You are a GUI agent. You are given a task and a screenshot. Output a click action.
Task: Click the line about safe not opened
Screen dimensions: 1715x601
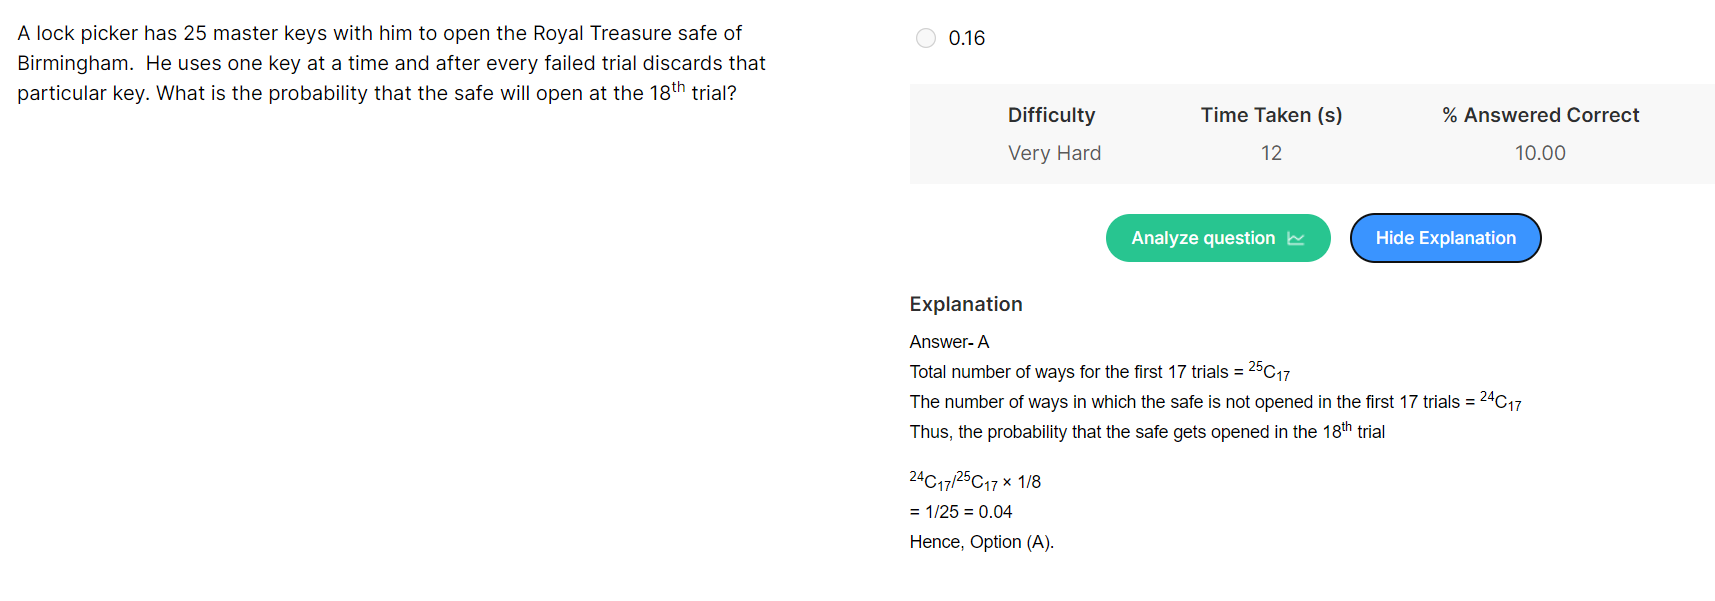[x=1215, y=401]
